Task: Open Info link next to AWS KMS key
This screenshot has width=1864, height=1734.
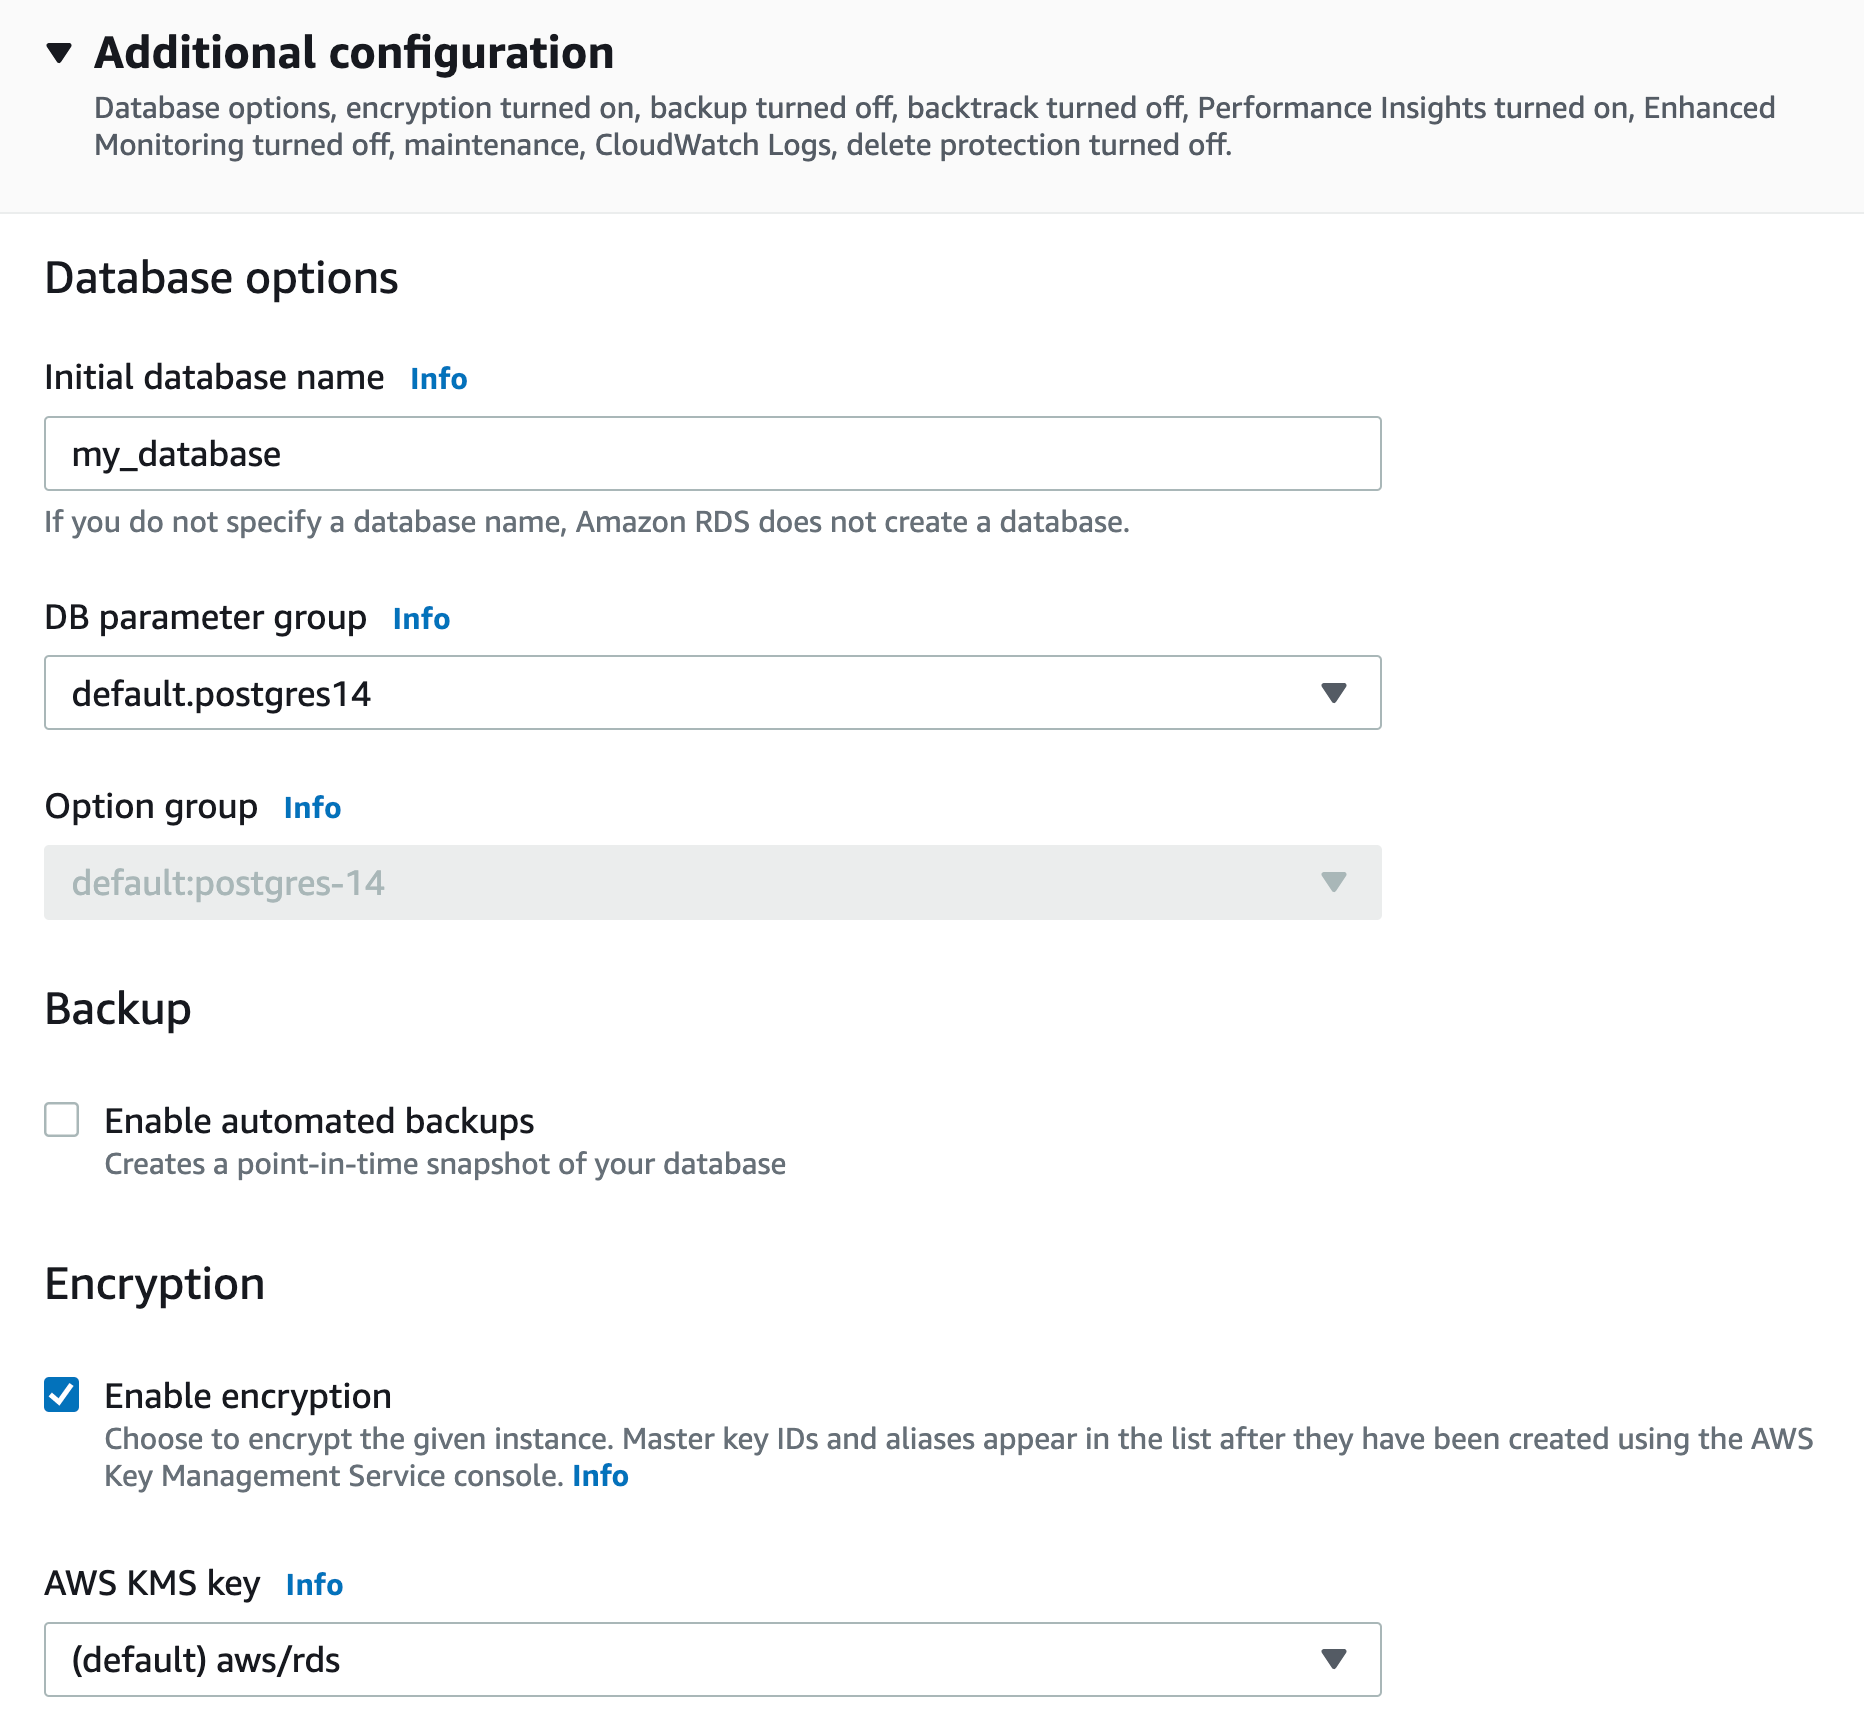Action: tap(314, 1585)
